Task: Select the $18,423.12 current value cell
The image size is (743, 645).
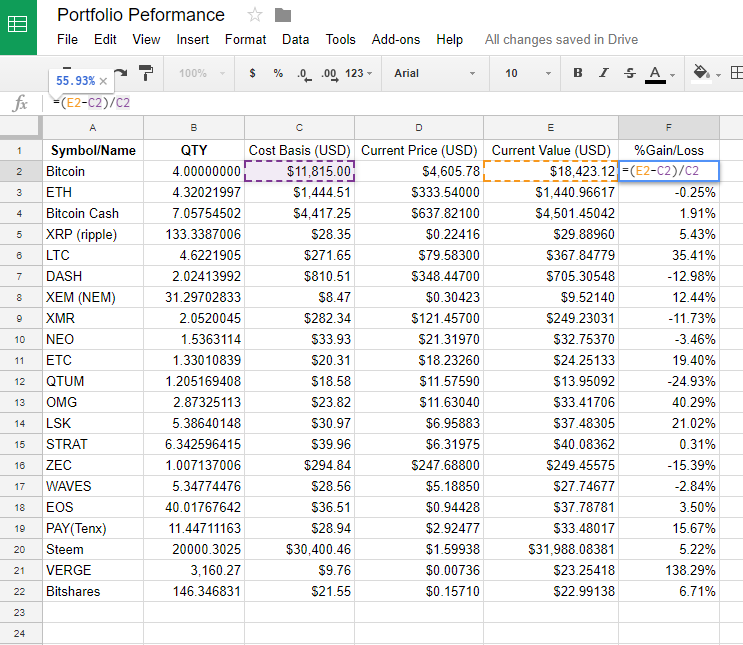Action: (x=551, y=171)
